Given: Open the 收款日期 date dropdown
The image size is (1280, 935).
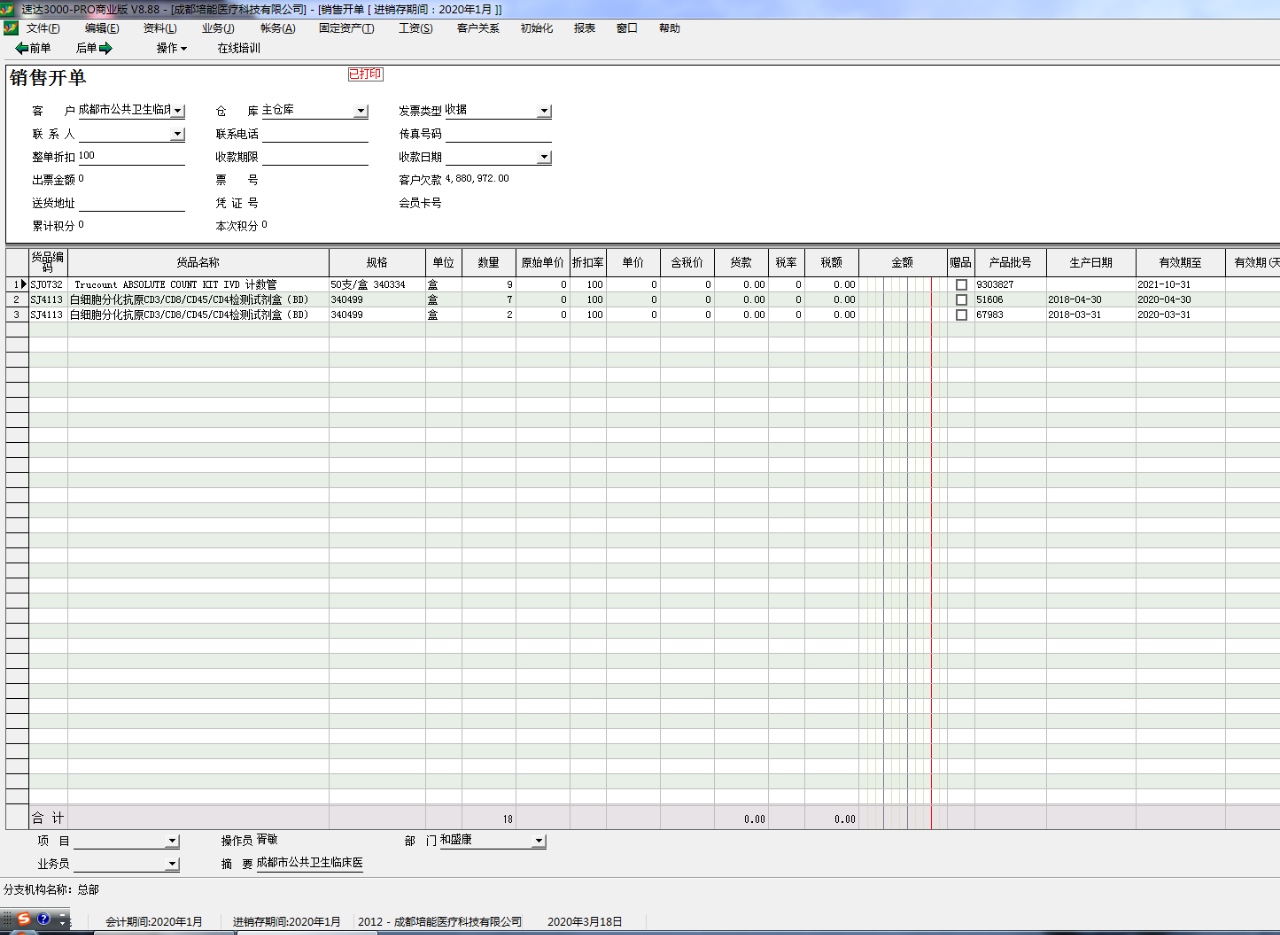Looking at the screenshot, I should coord(544,157).
